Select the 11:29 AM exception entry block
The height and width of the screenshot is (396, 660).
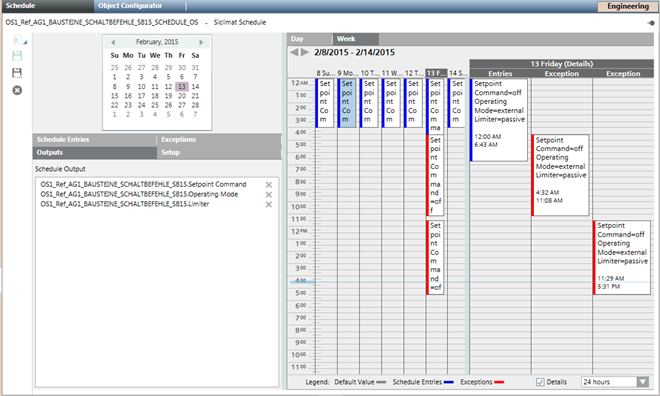click(622, 257)
